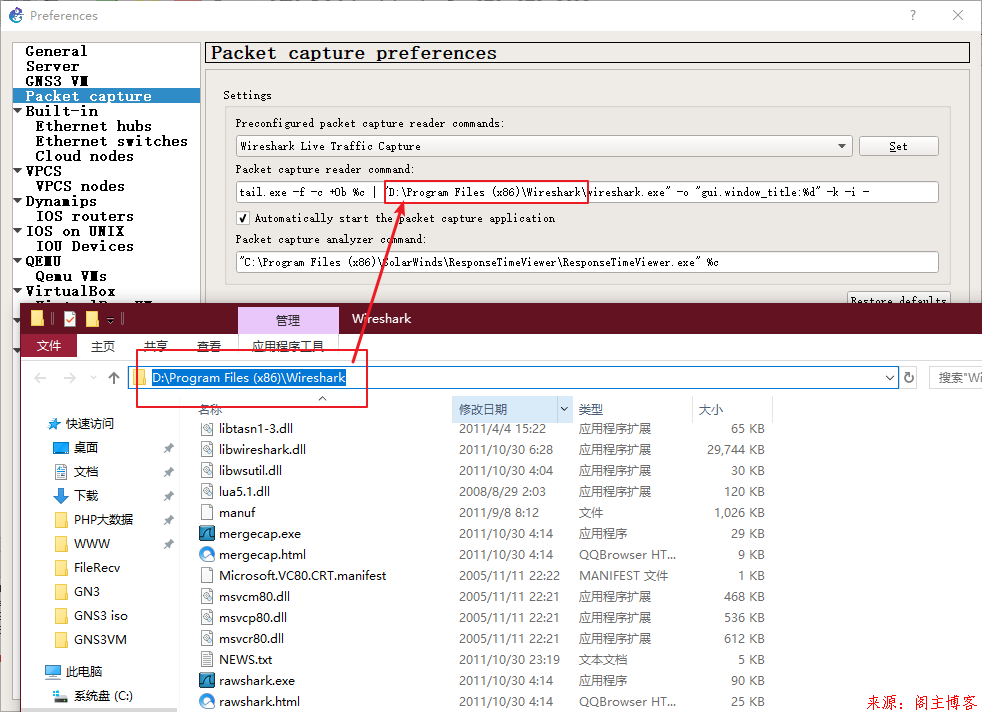Viewport: 982px width, 712px height.
Task: Click the Explorer refresh icon
Action: (909, 378)
